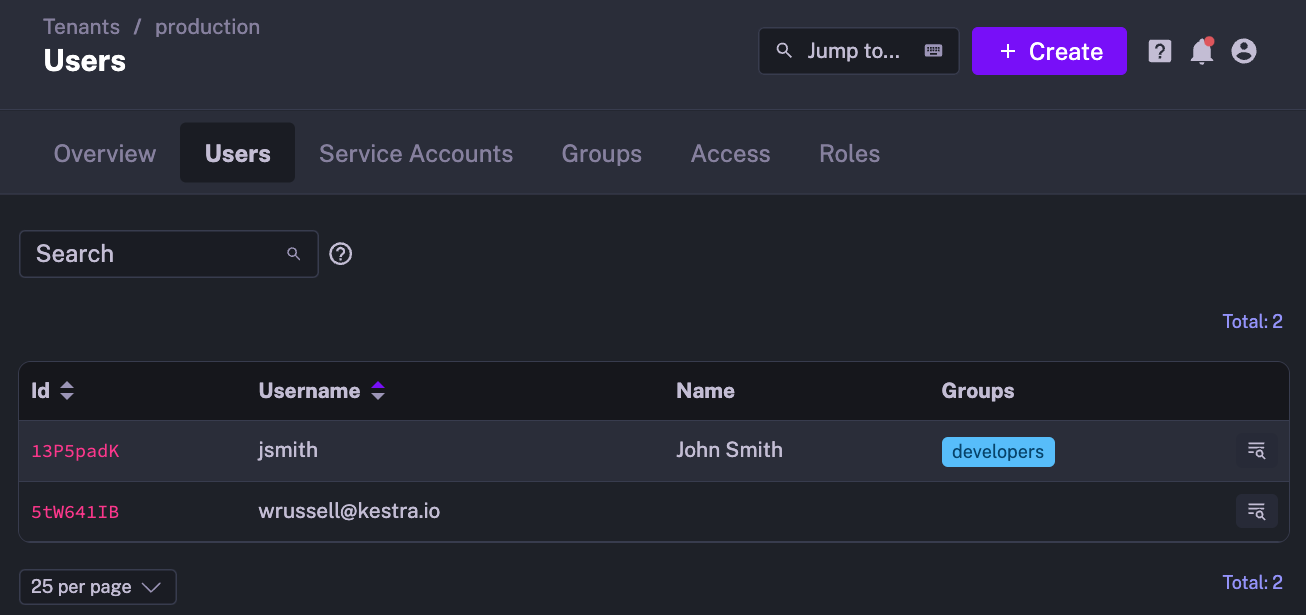Open the notifications bell
Viewport: 1306px width, 615px height.
pyautogui.click(x=1201, y=51)
